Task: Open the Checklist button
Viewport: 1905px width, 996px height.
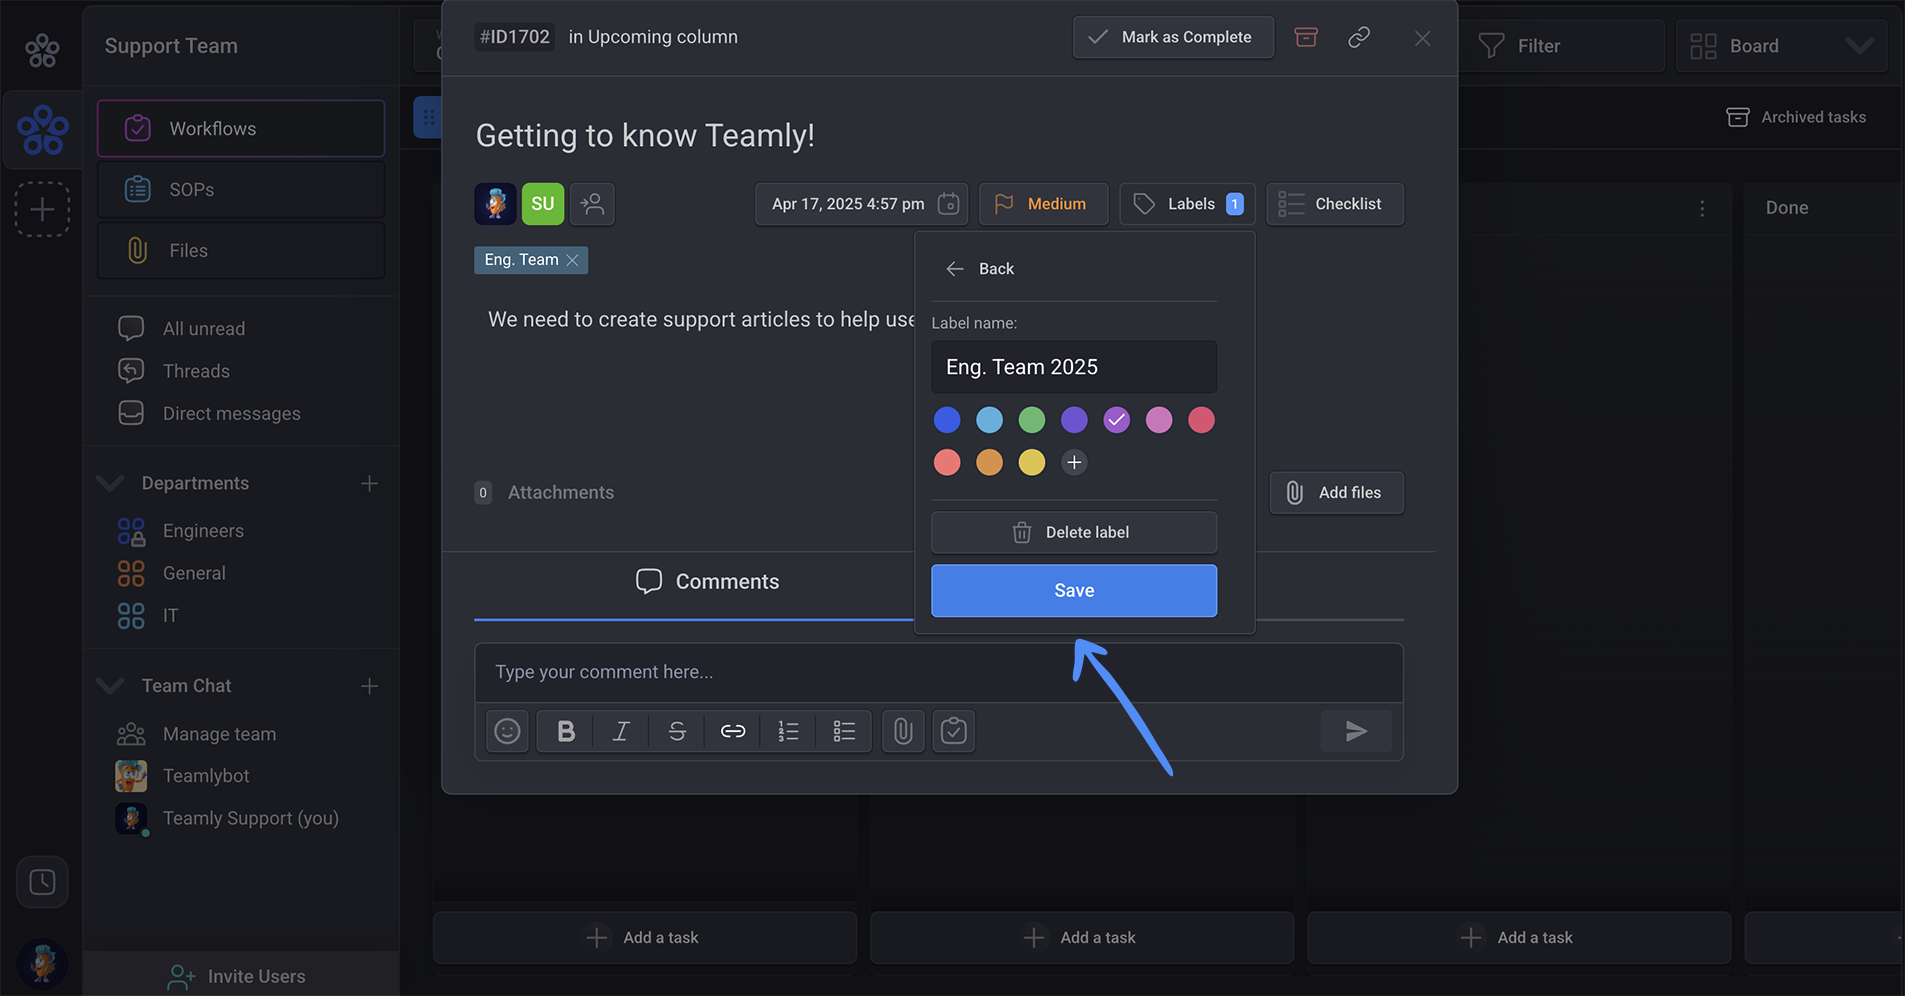Action: click(1335, 204)
